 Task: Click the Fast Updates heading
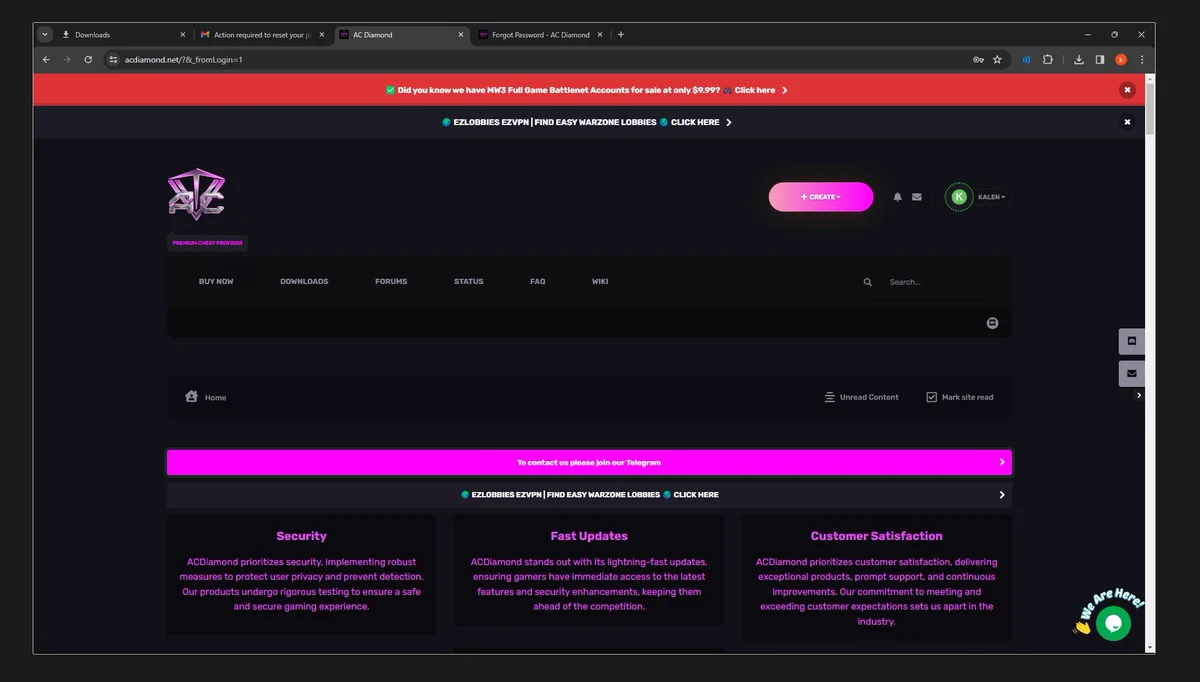tap(589, 536)
